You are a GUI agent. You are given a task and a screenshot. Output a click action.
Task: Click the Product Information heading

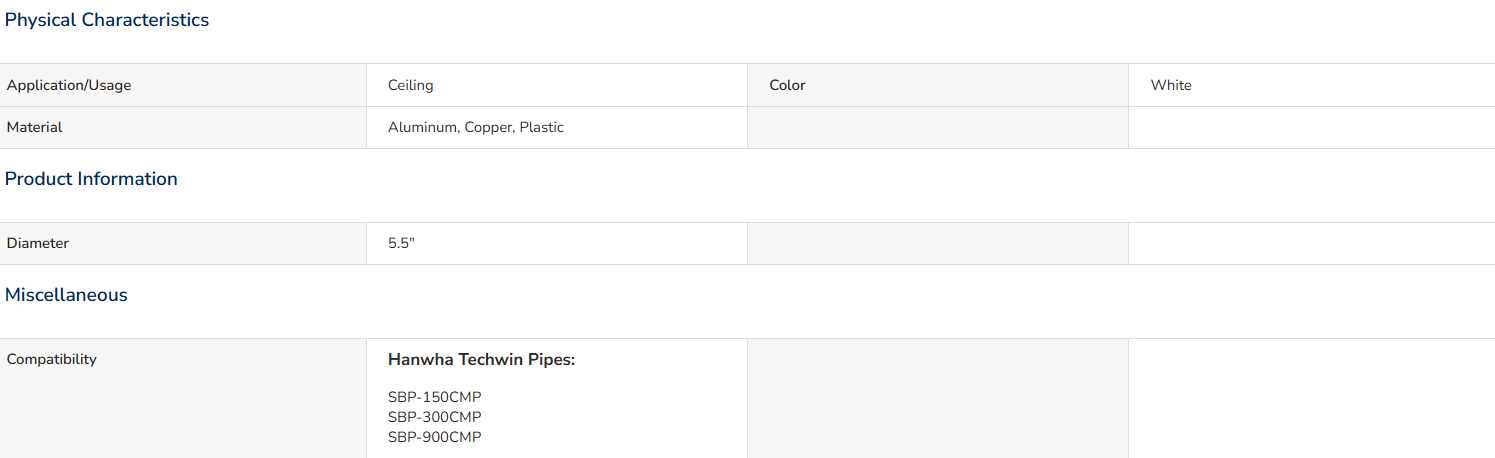click(x=91, y=179)
